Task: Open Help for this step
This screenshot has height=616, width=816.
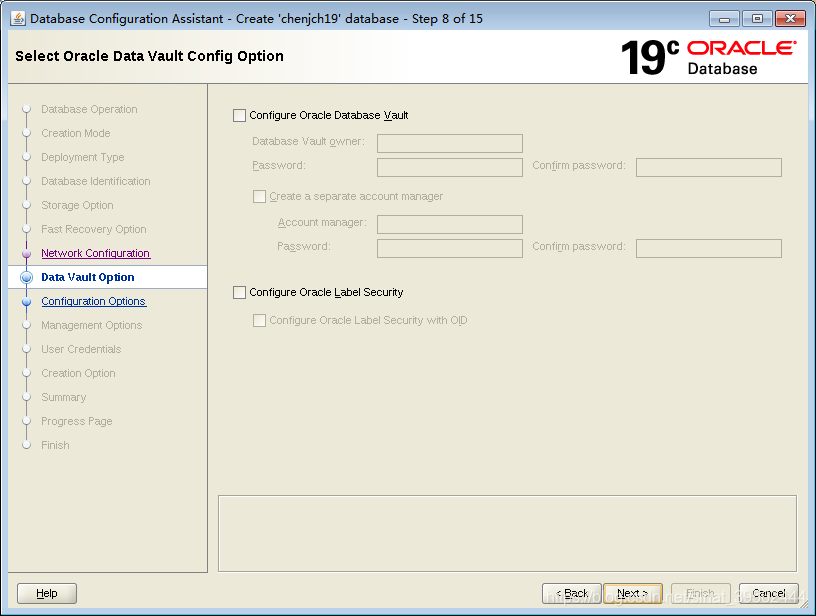Action: point(47,593)
